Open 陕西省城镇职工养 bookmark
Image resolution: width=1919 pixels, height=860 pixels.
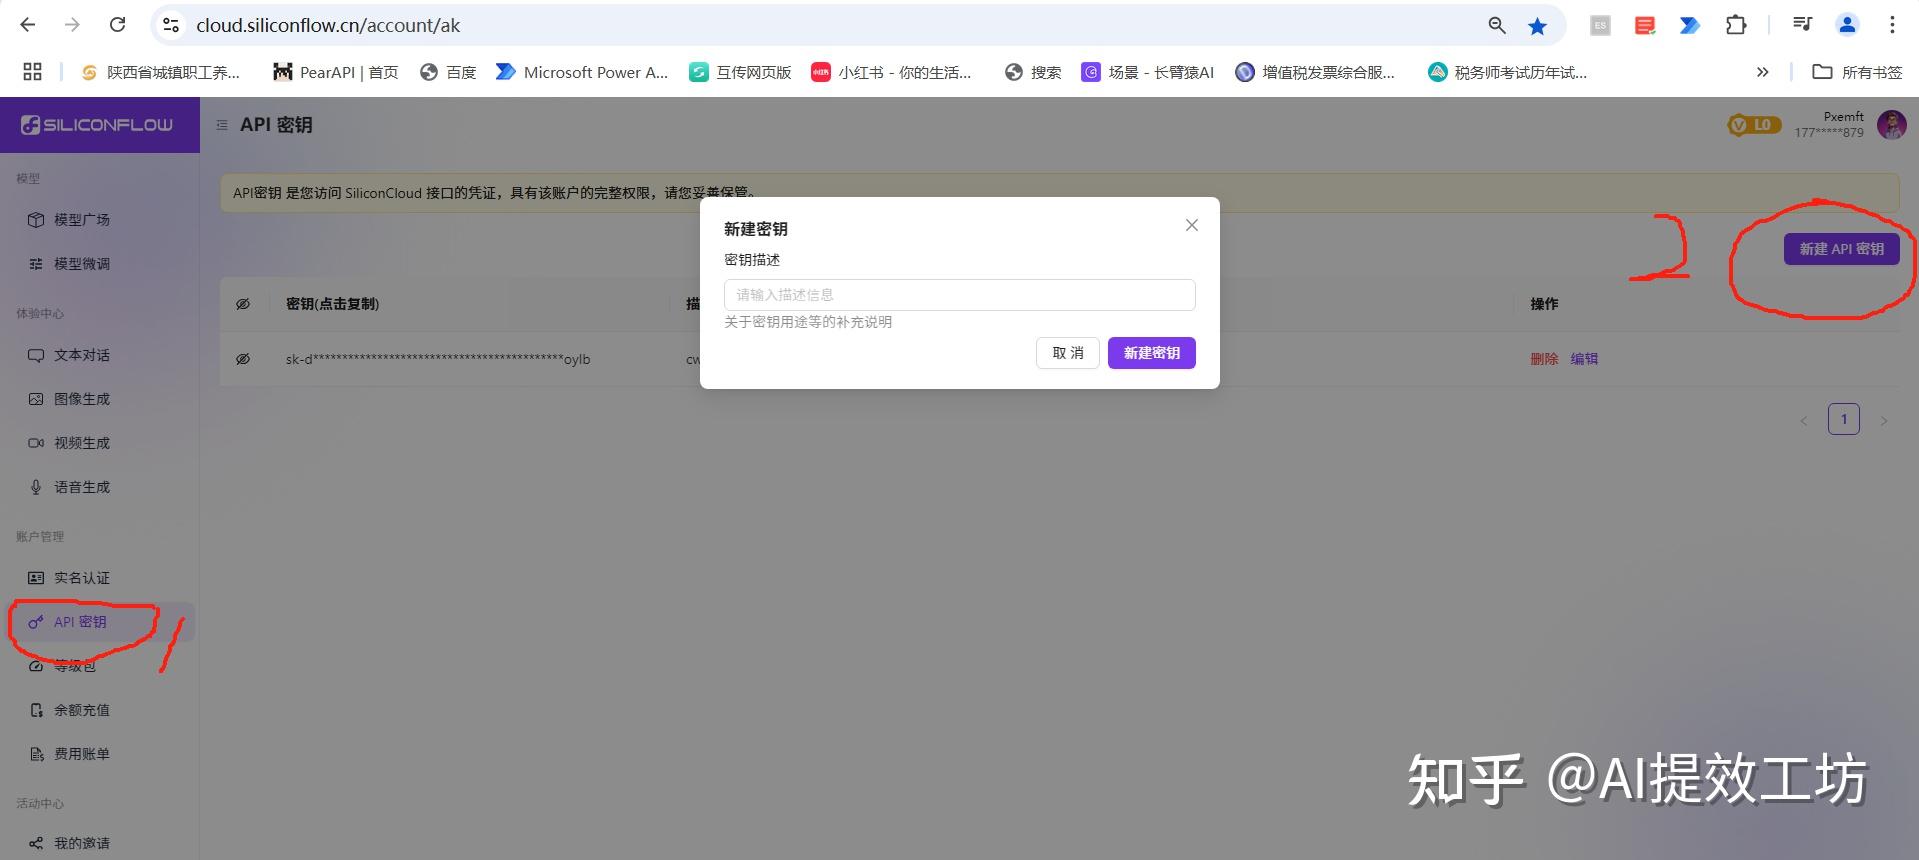[x=160, y=72]
